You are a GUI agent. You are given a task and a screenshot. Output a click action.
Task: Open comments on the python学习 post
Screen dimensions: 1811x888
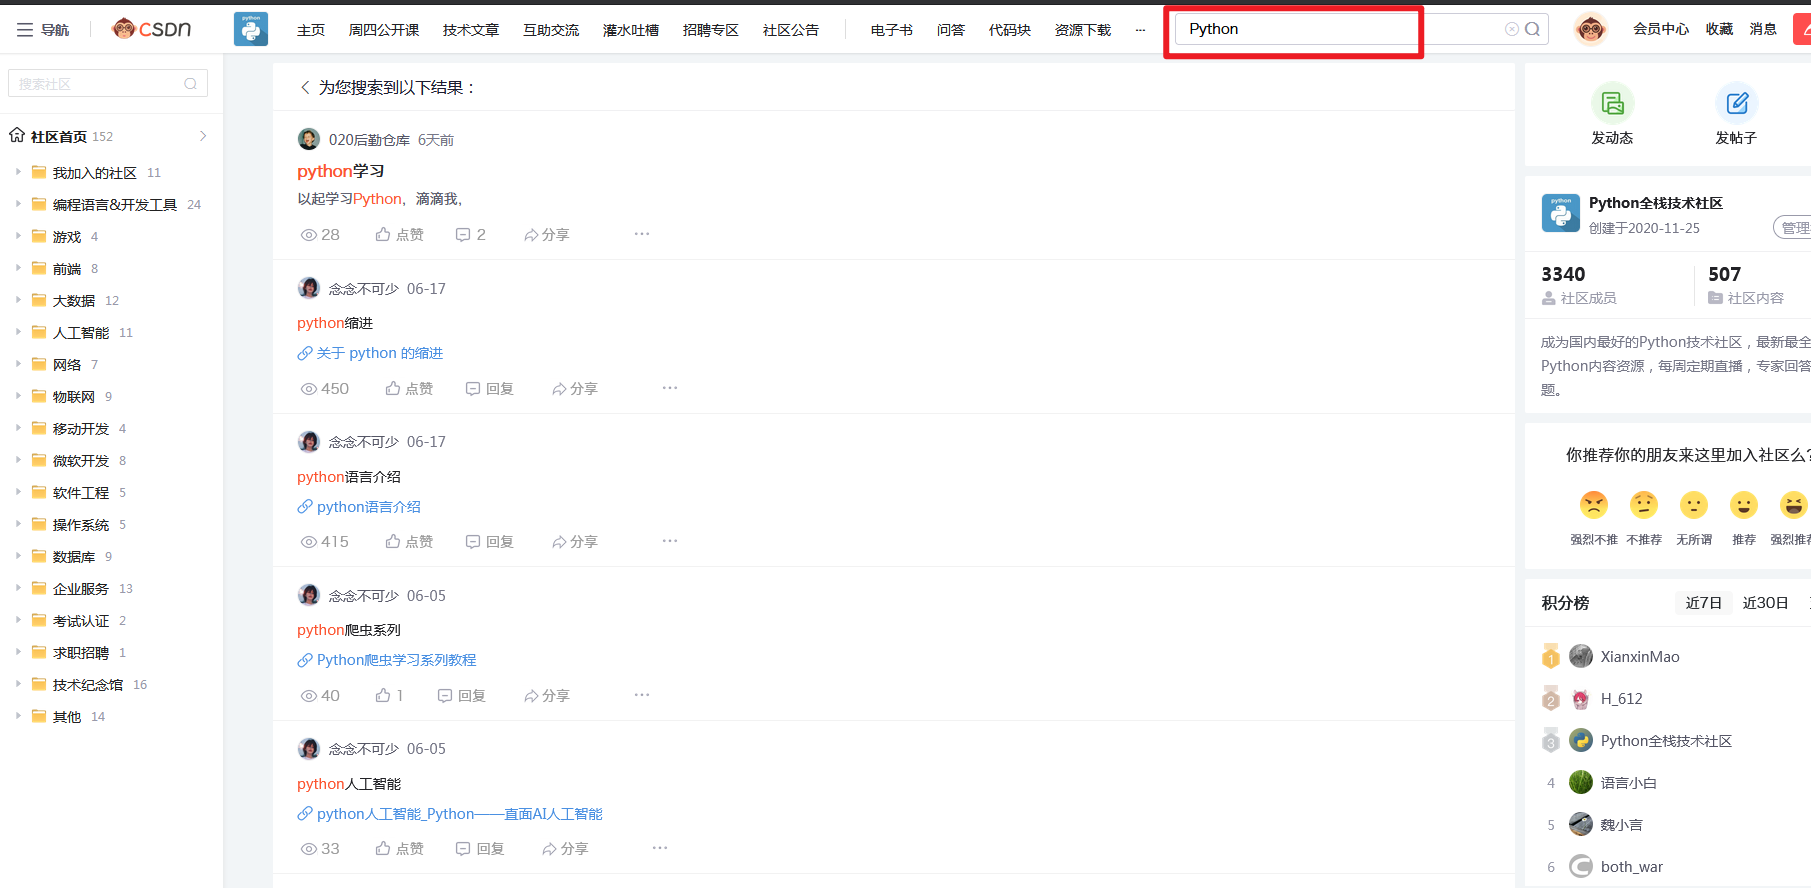click(x=470, y=234)
